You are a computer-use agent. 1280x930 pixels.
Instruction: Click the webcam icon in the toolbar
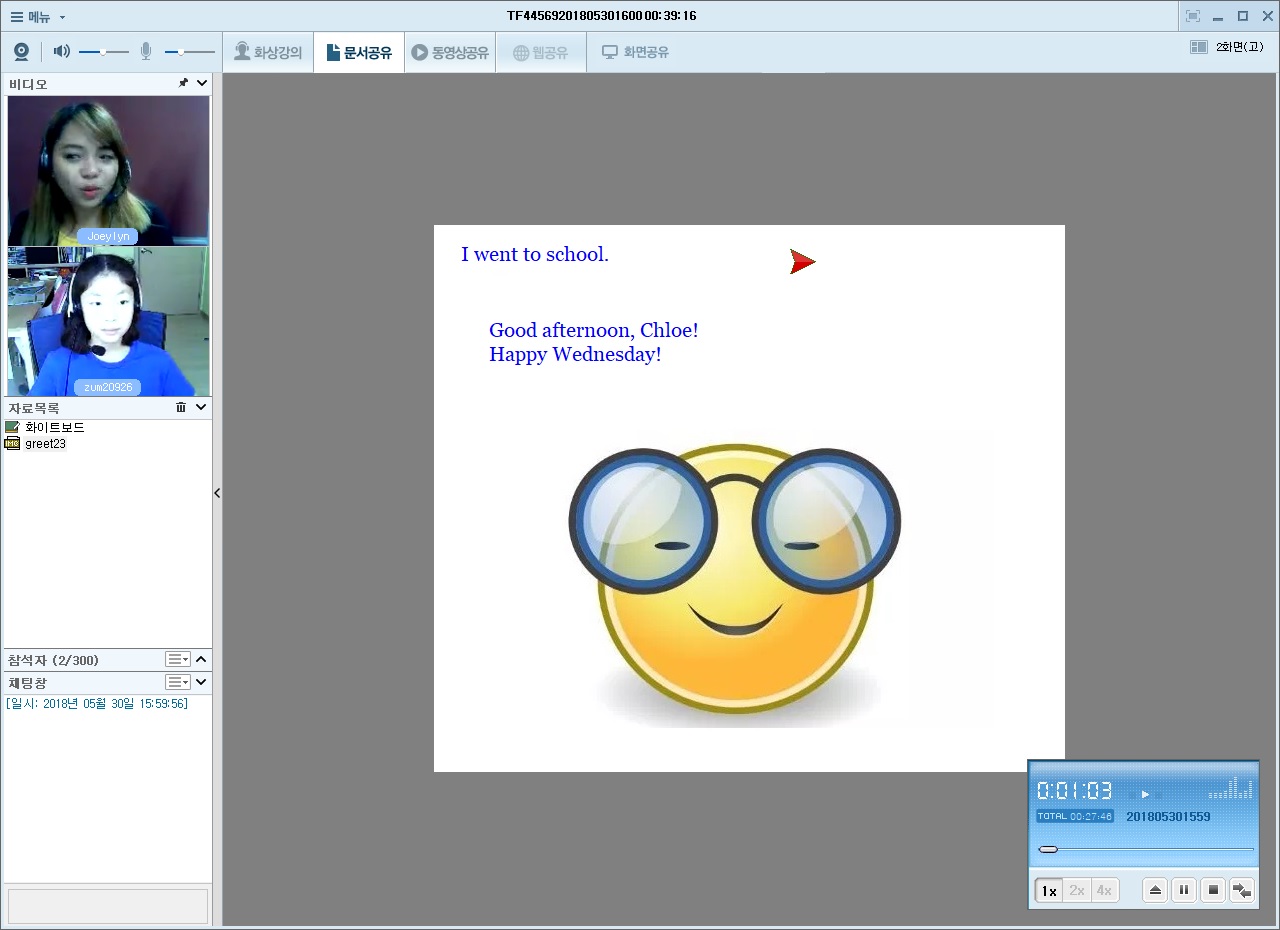tap(21, 52)
